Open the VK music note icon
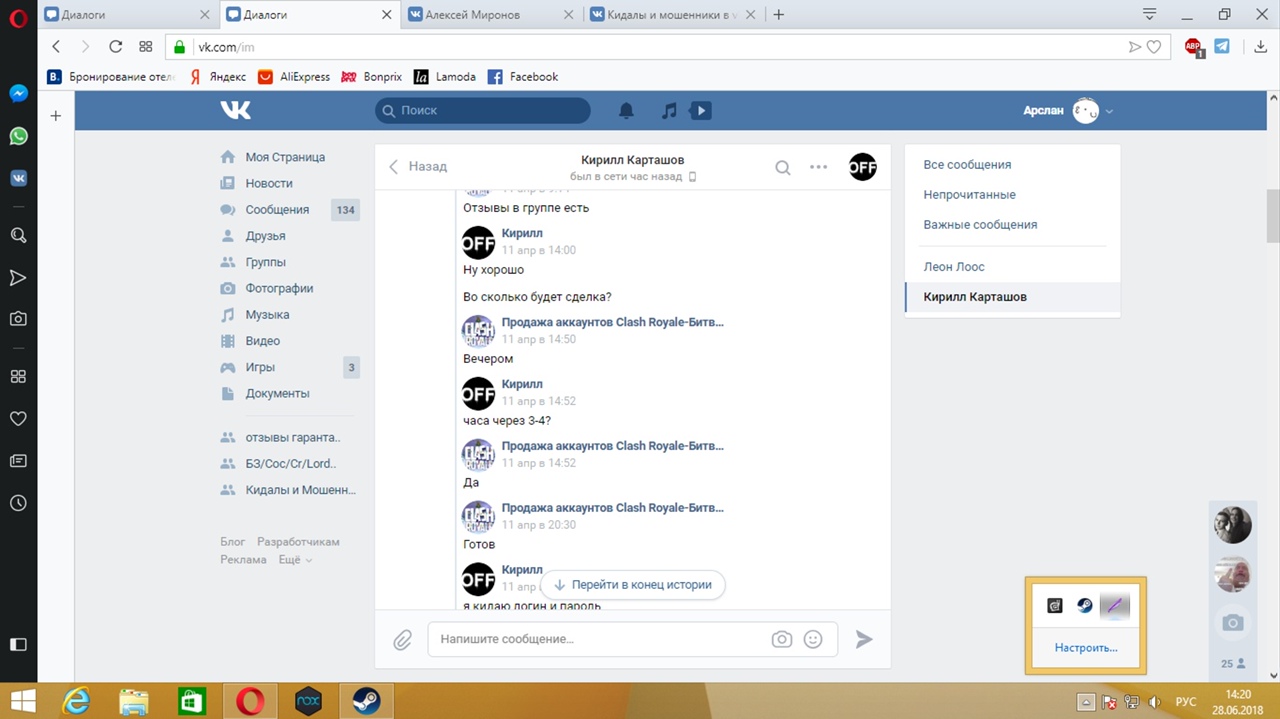This screenshot has height=719, width=1280. coord(669,111)
